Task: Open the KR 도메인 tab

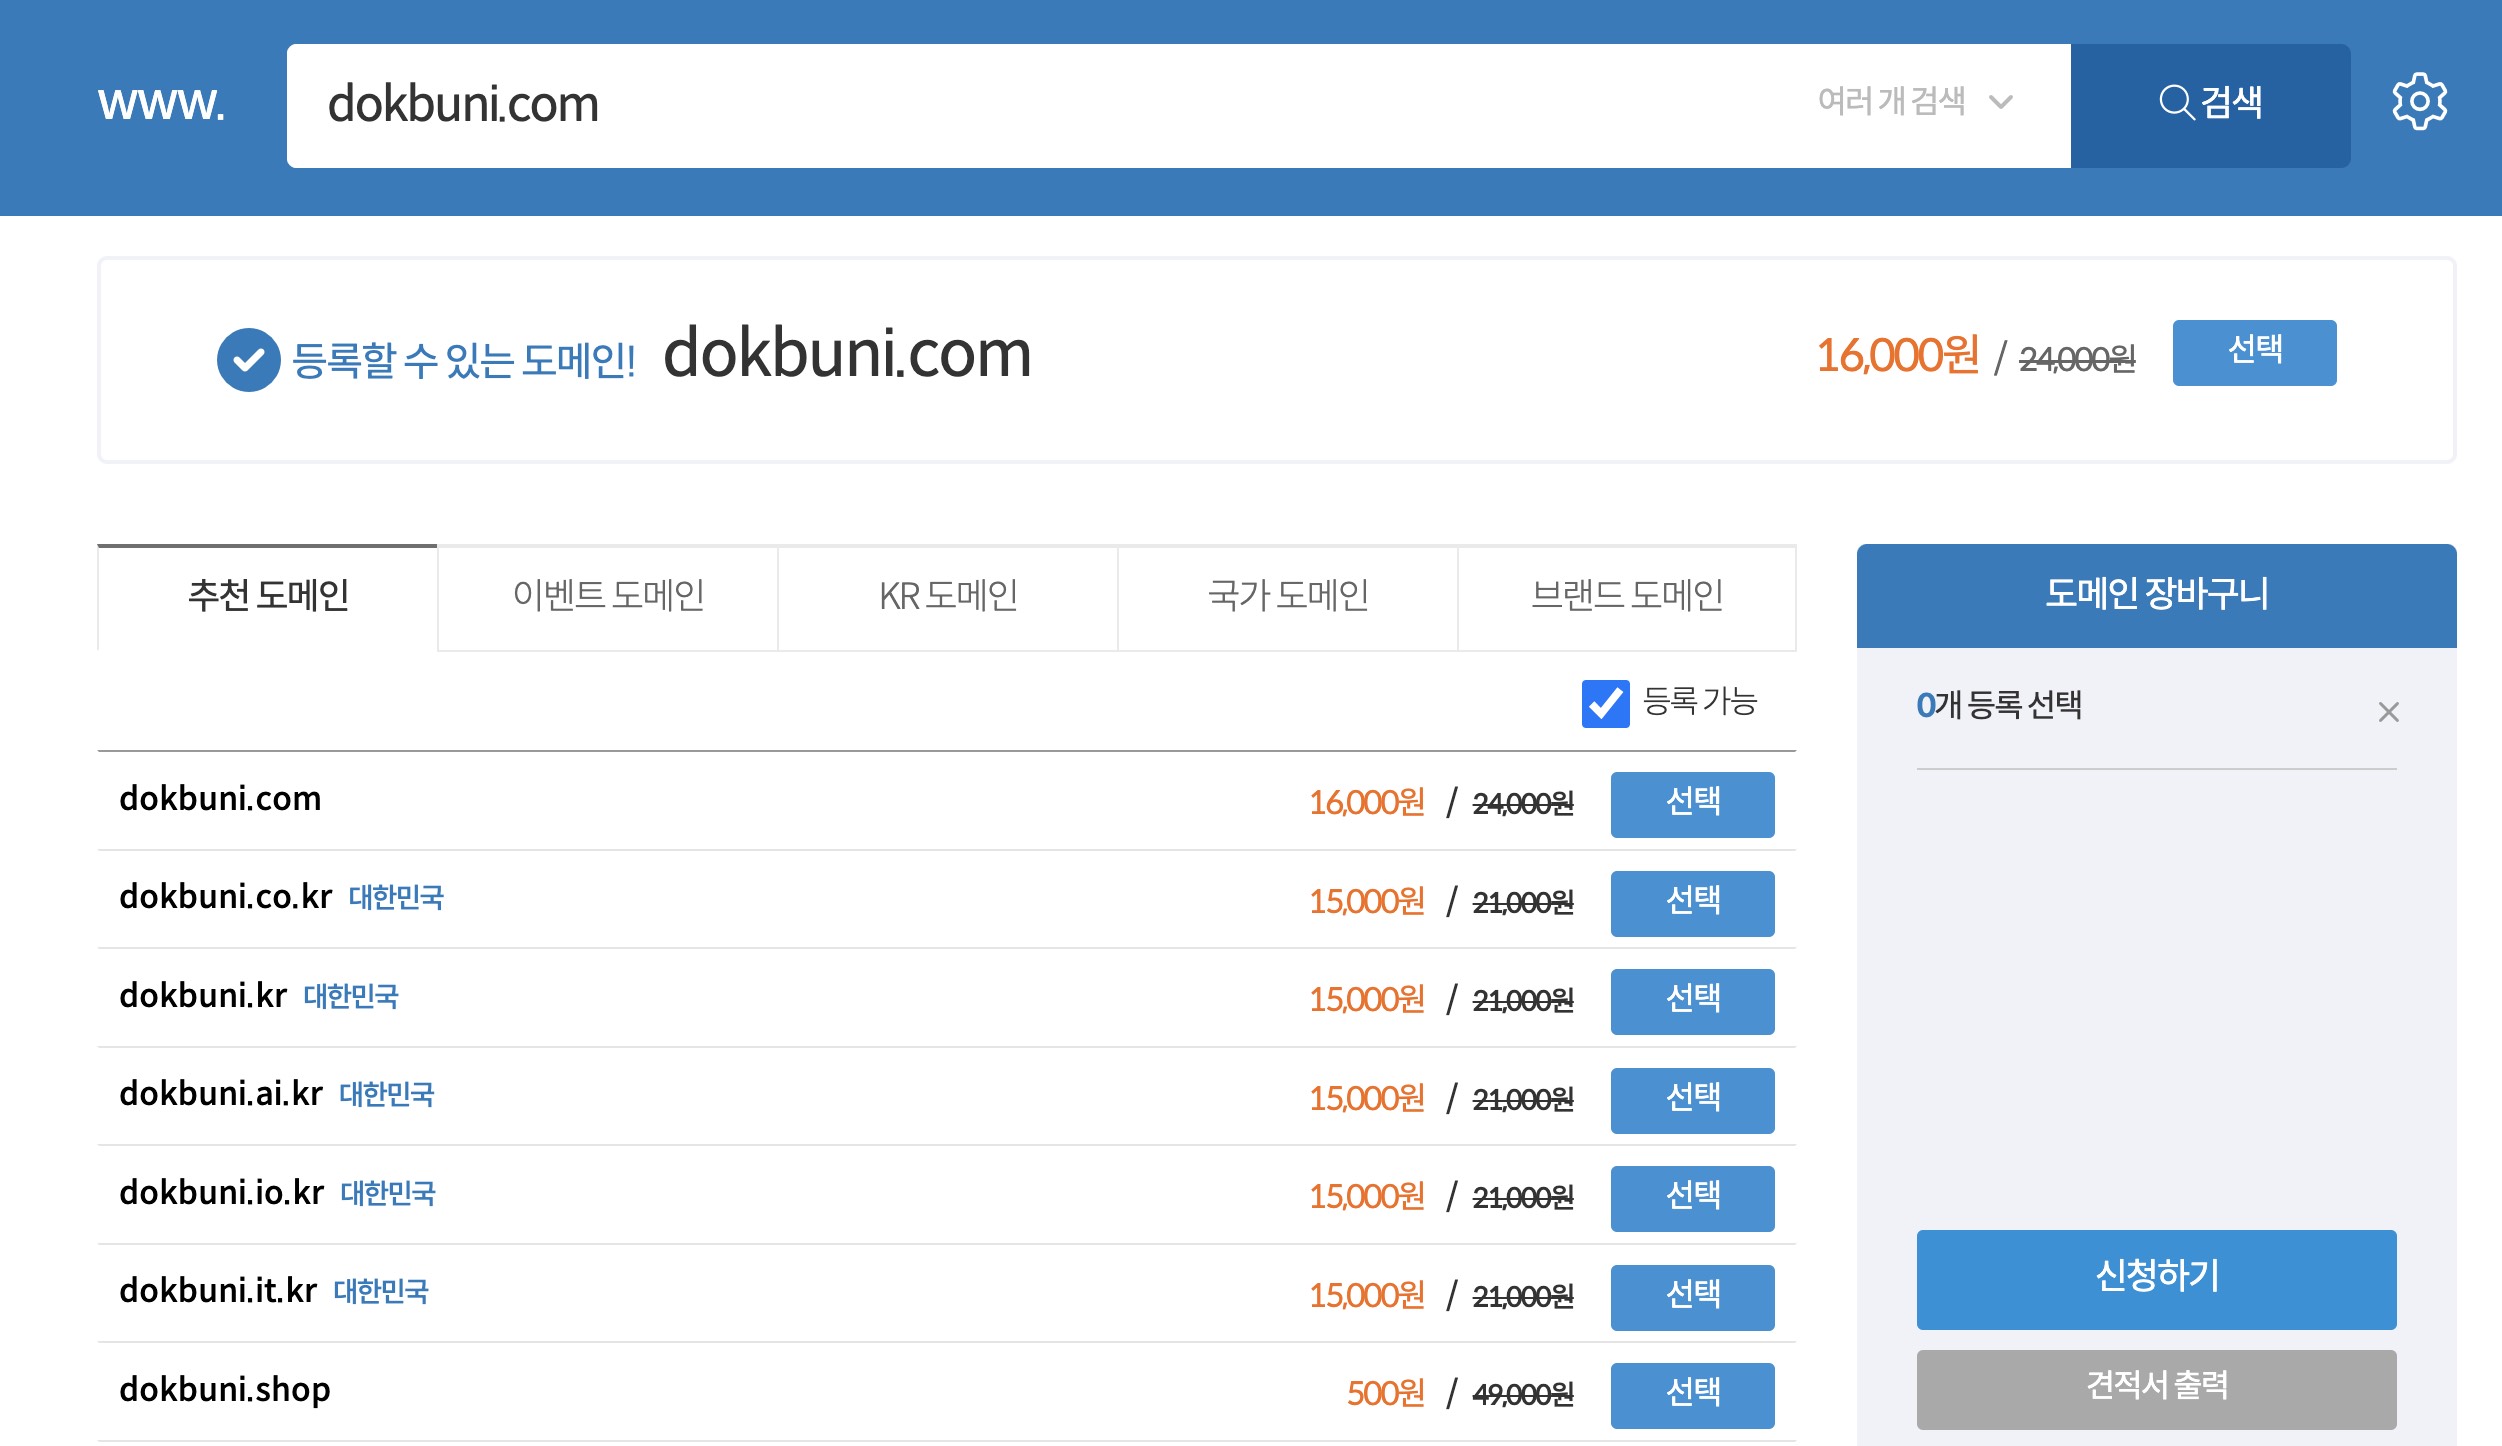Action: click(x=948, y=597)
